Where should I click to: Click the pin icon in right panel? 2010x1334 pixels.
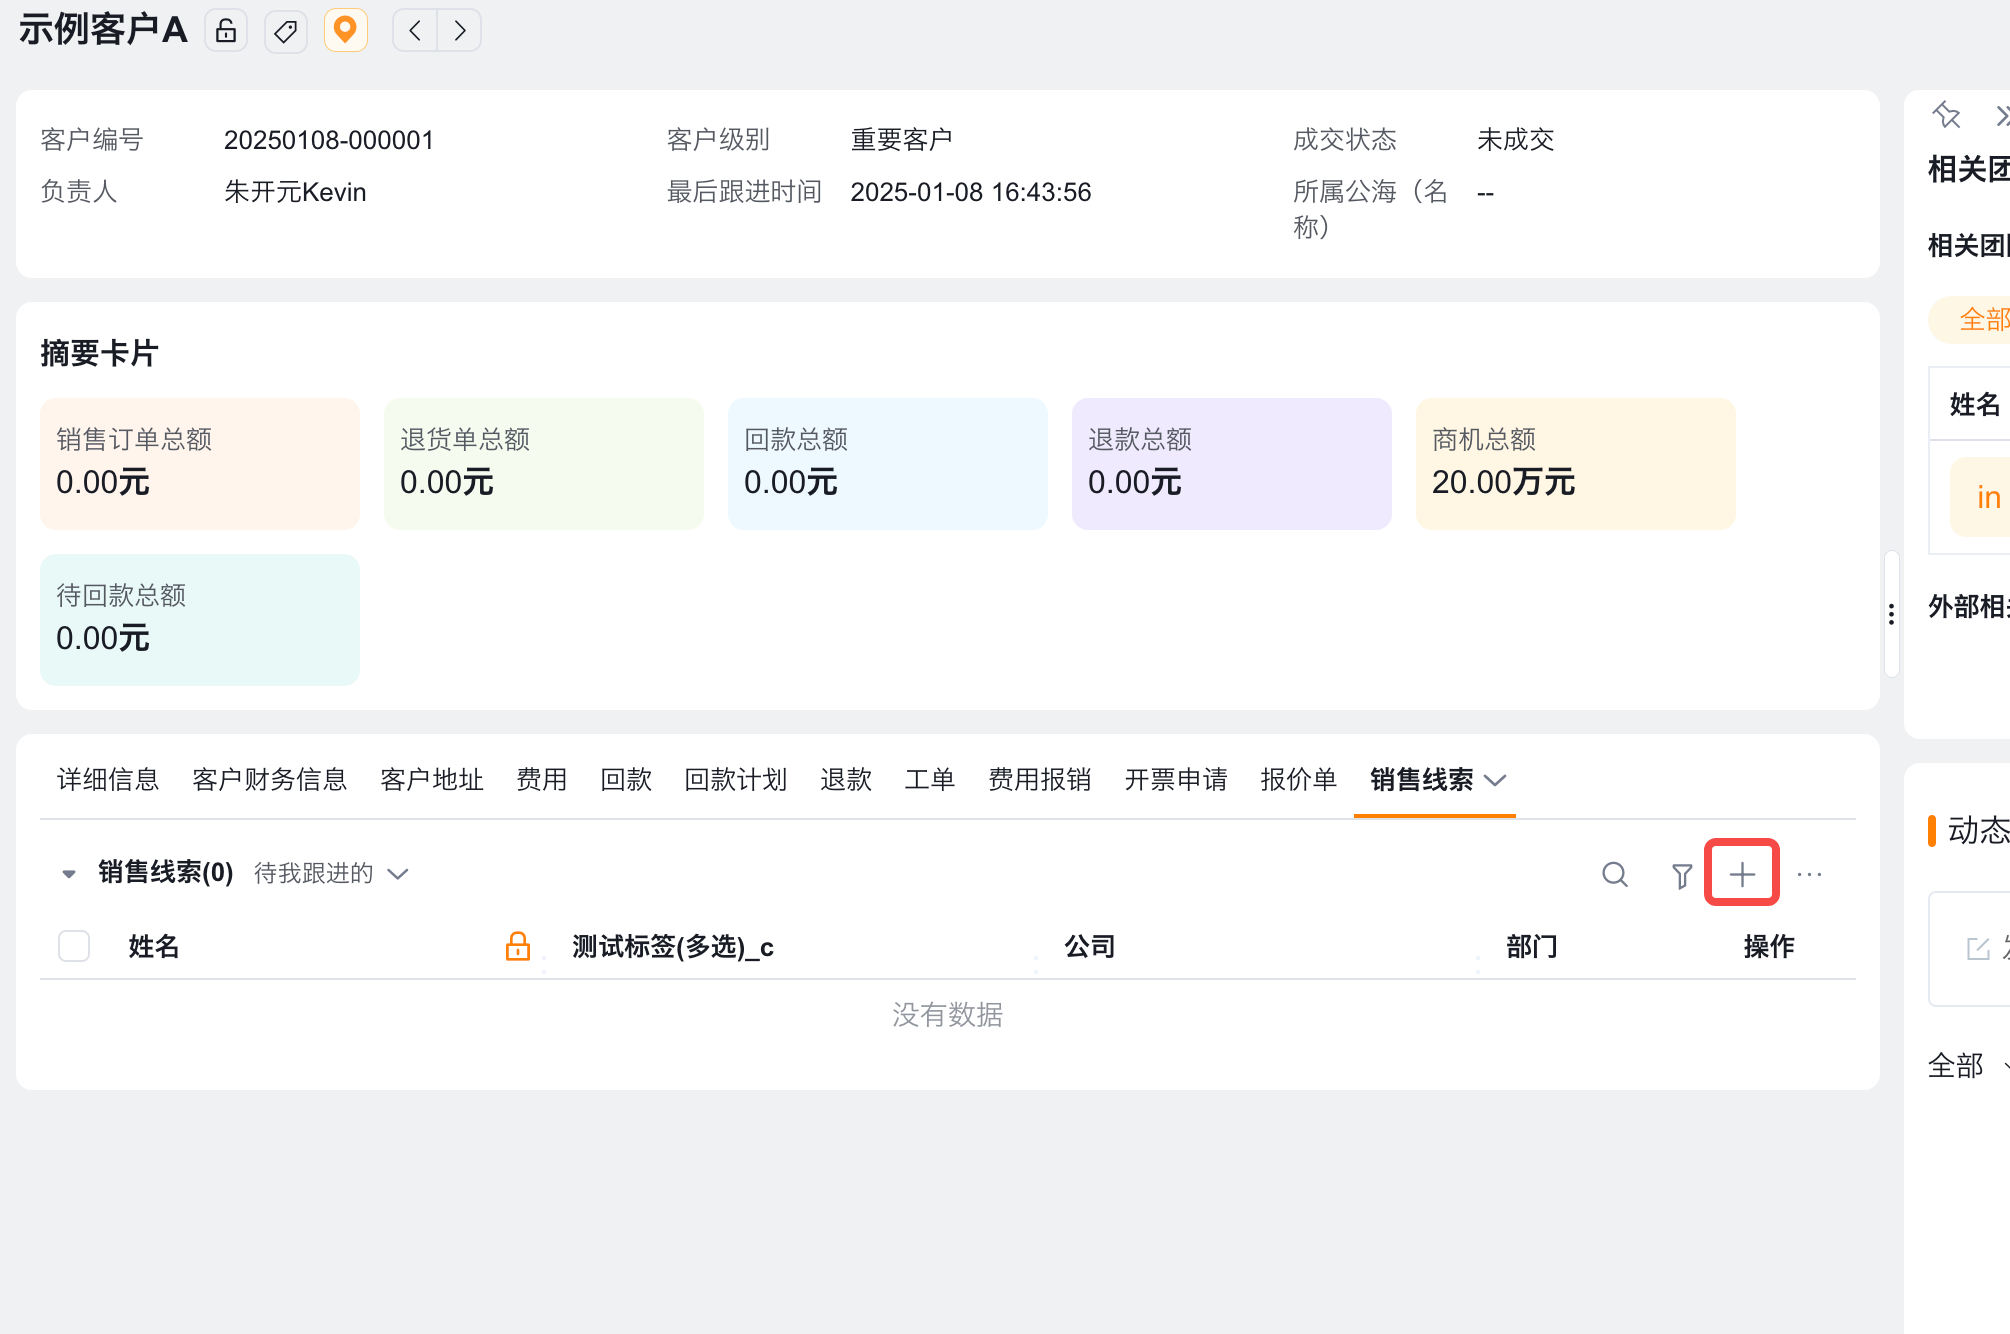point(1946,116)
